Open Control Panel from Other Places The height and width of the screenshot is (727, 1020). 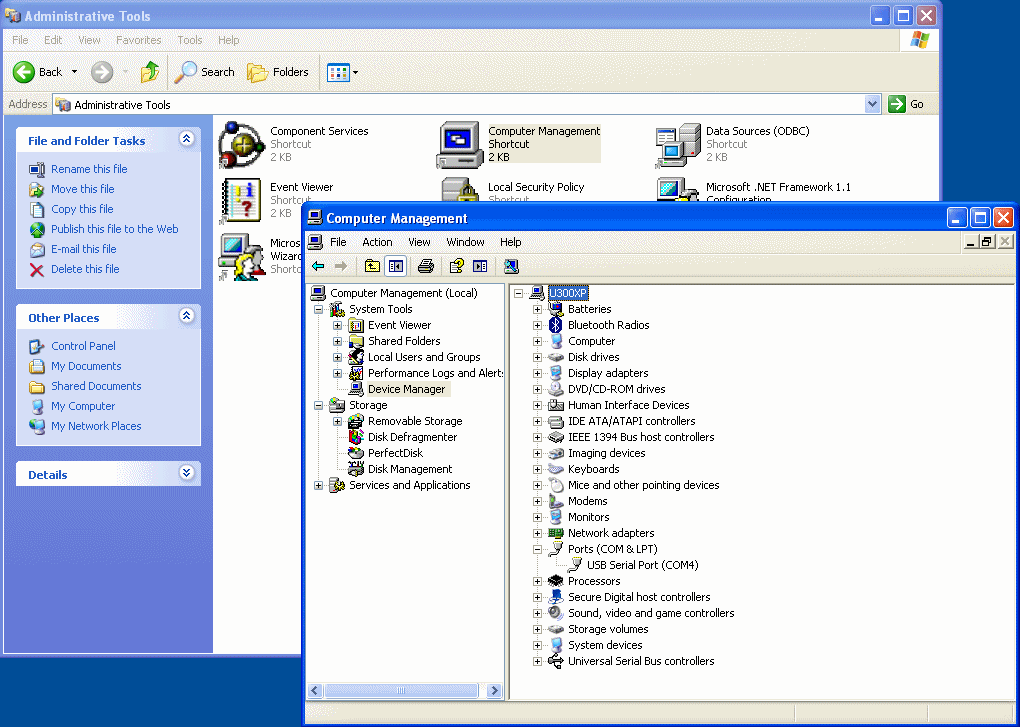click(83, 346)
